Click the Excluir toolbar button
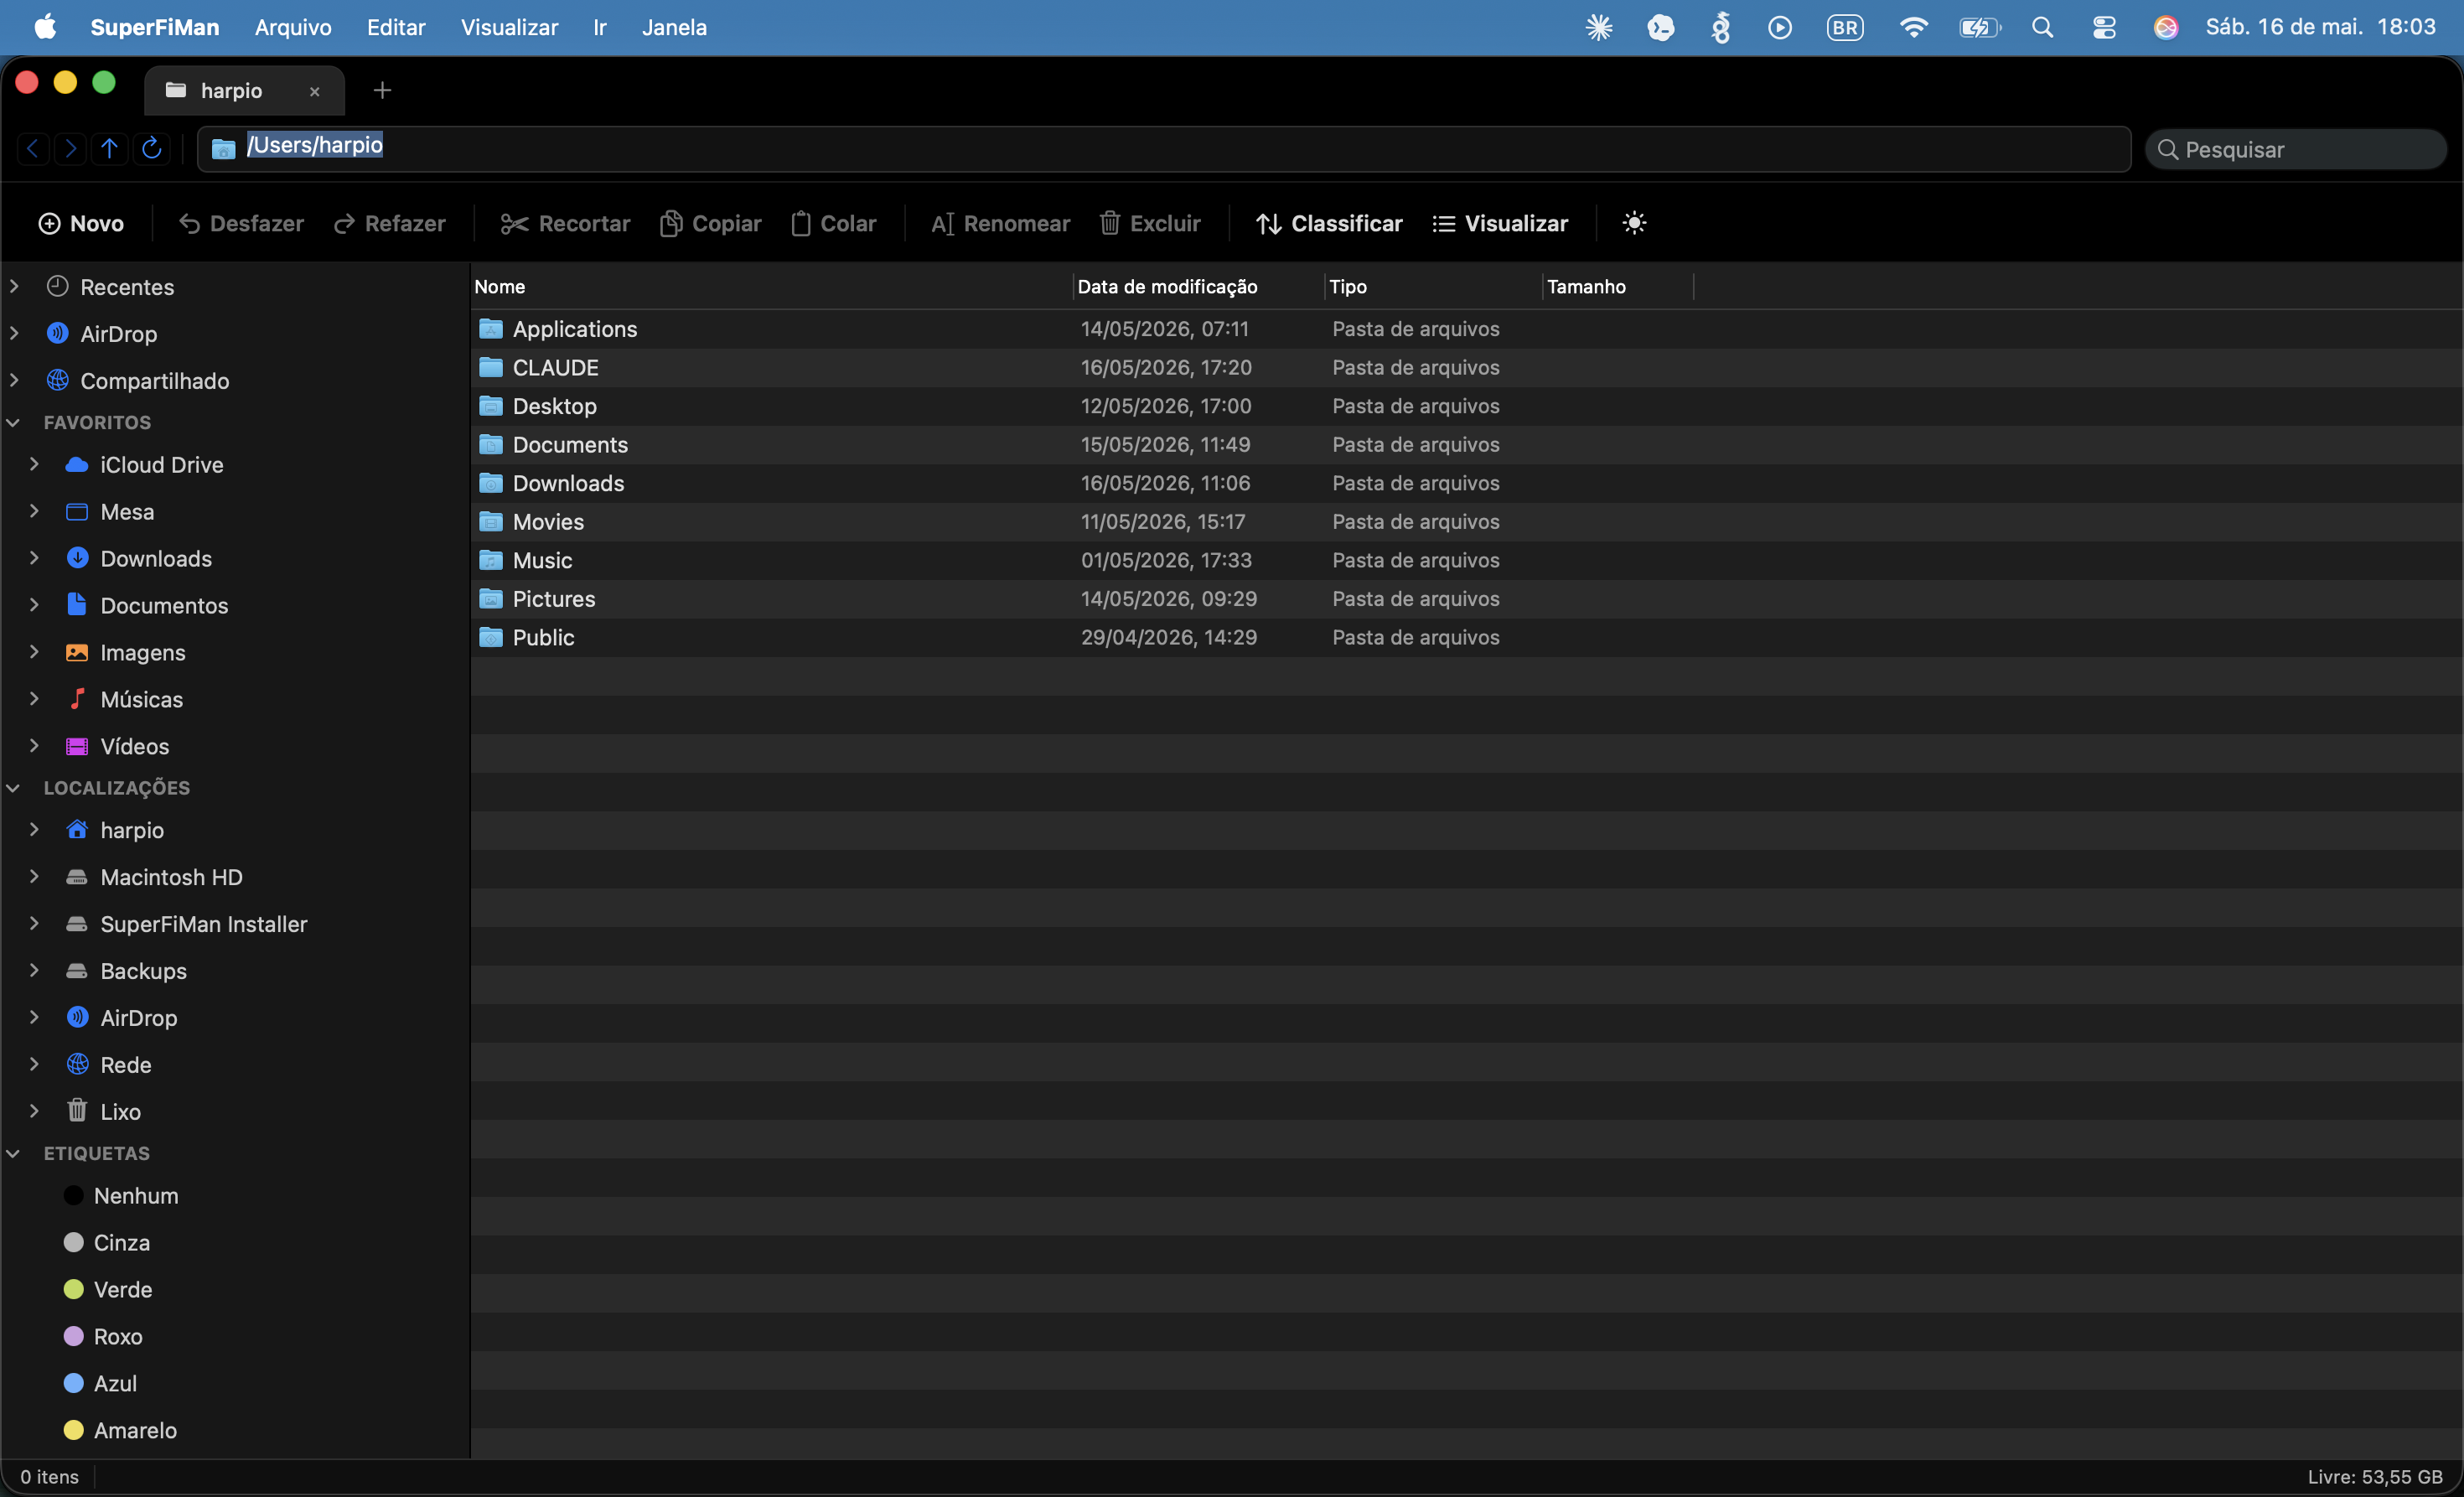Viewport: 2464px width, 1497px height. [1150, 223]
